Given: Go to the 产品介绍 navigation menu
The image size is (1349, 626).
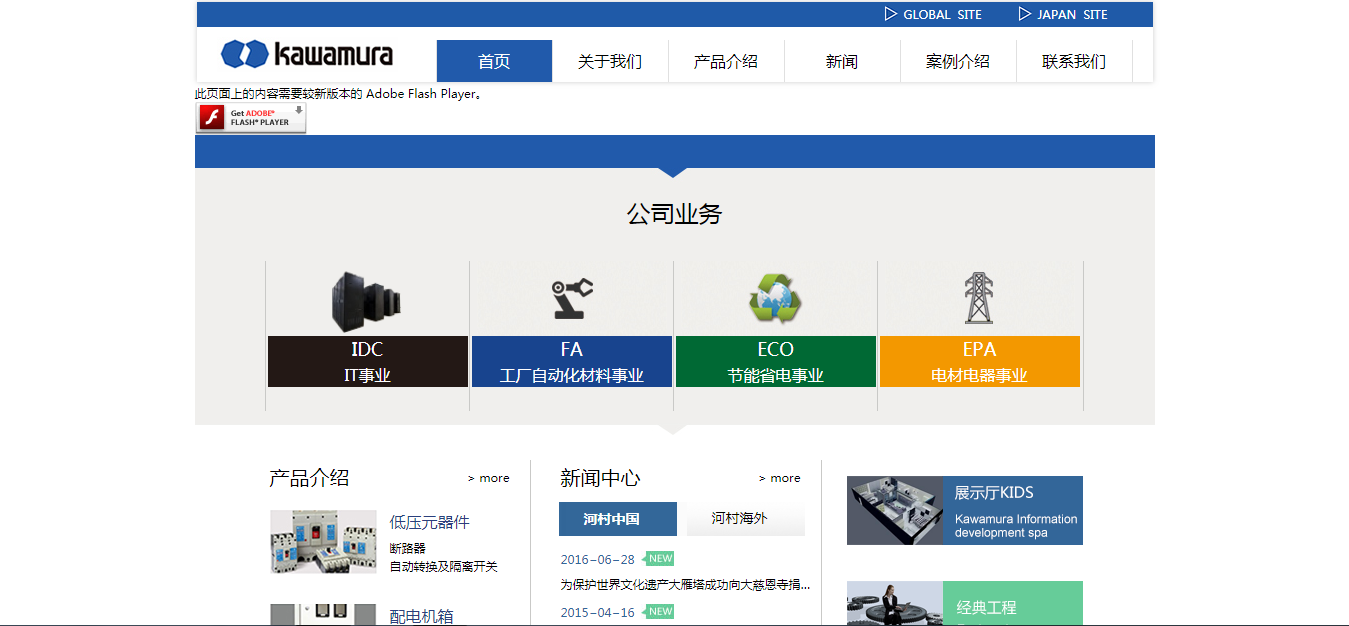Looking at the screenshot, I should (x=726, y=61).
